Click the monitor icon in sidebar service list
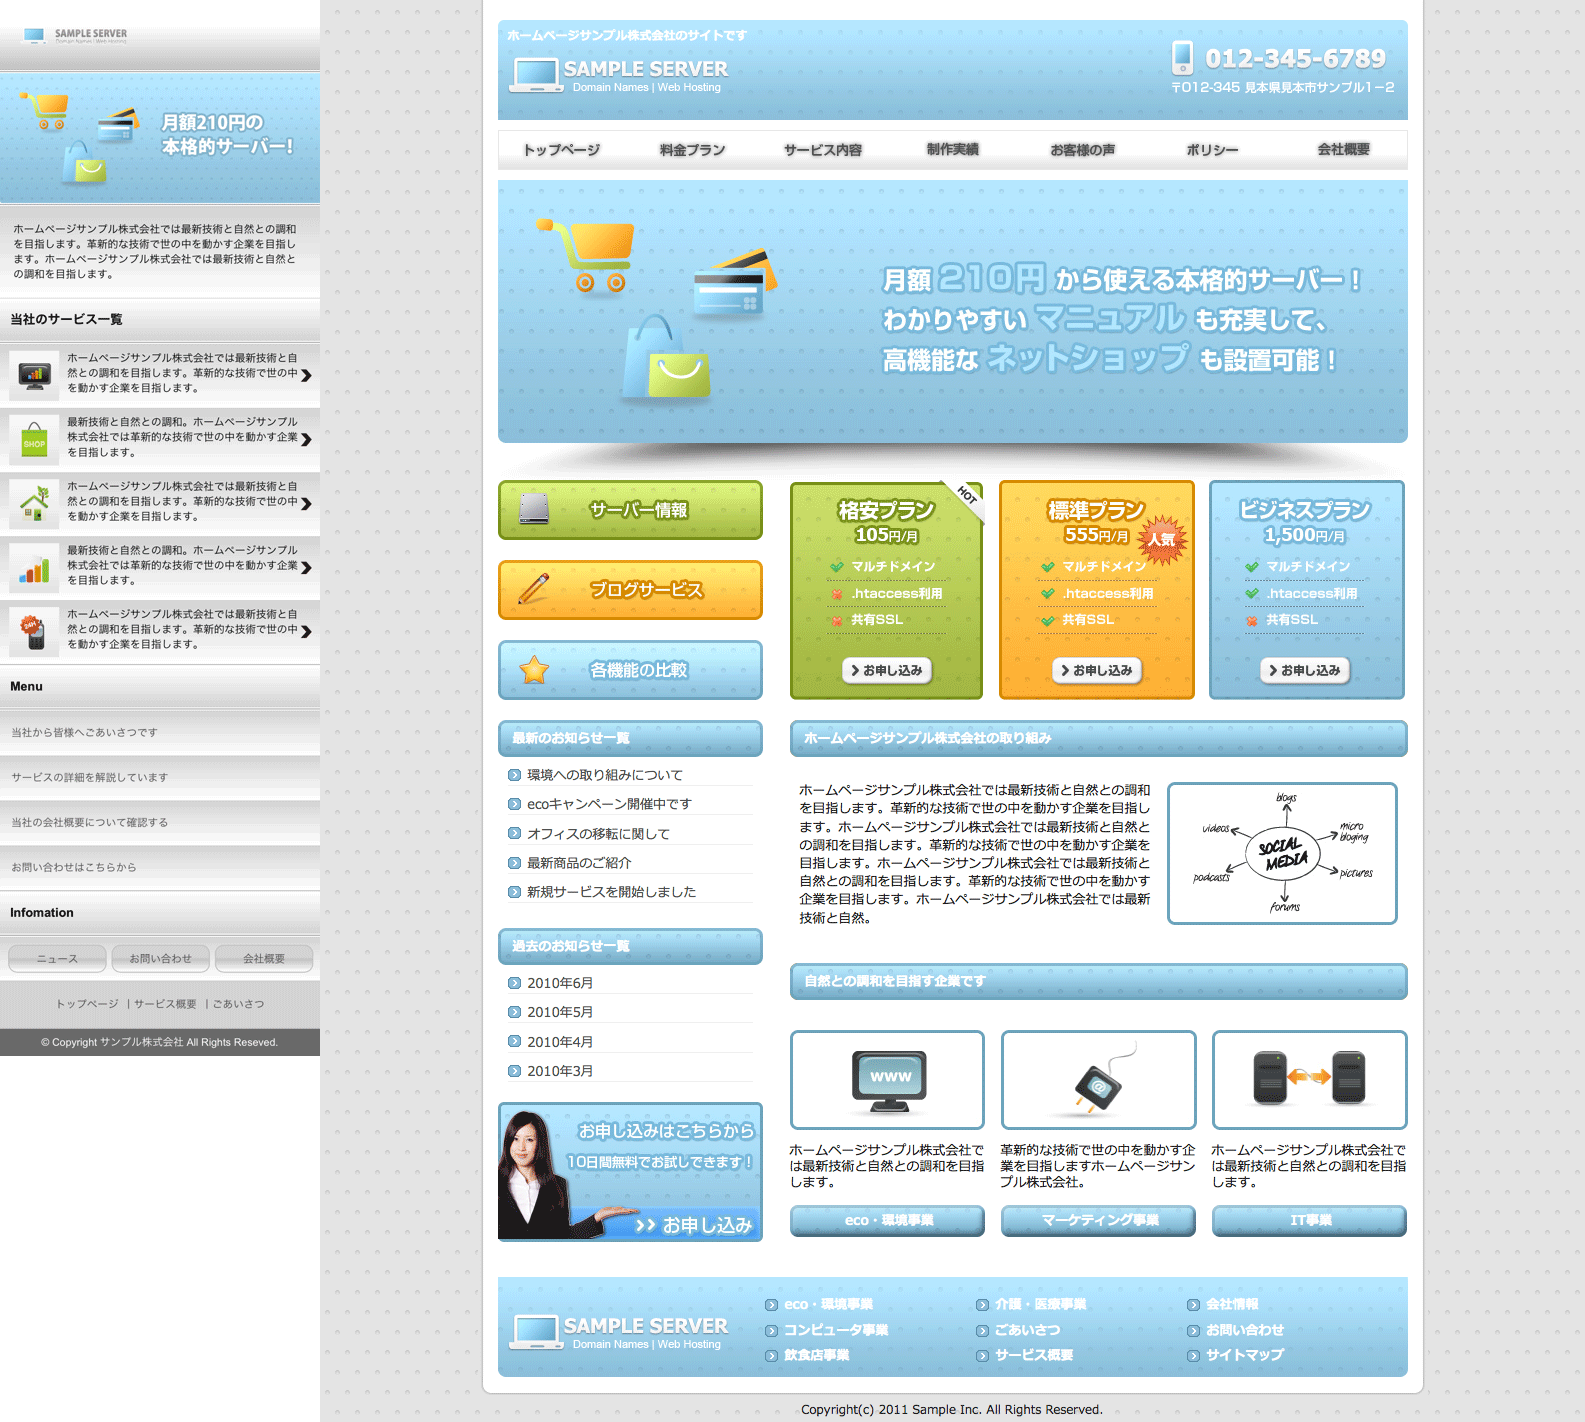Screen dimensions: 1585x1422 coord(35,375)
